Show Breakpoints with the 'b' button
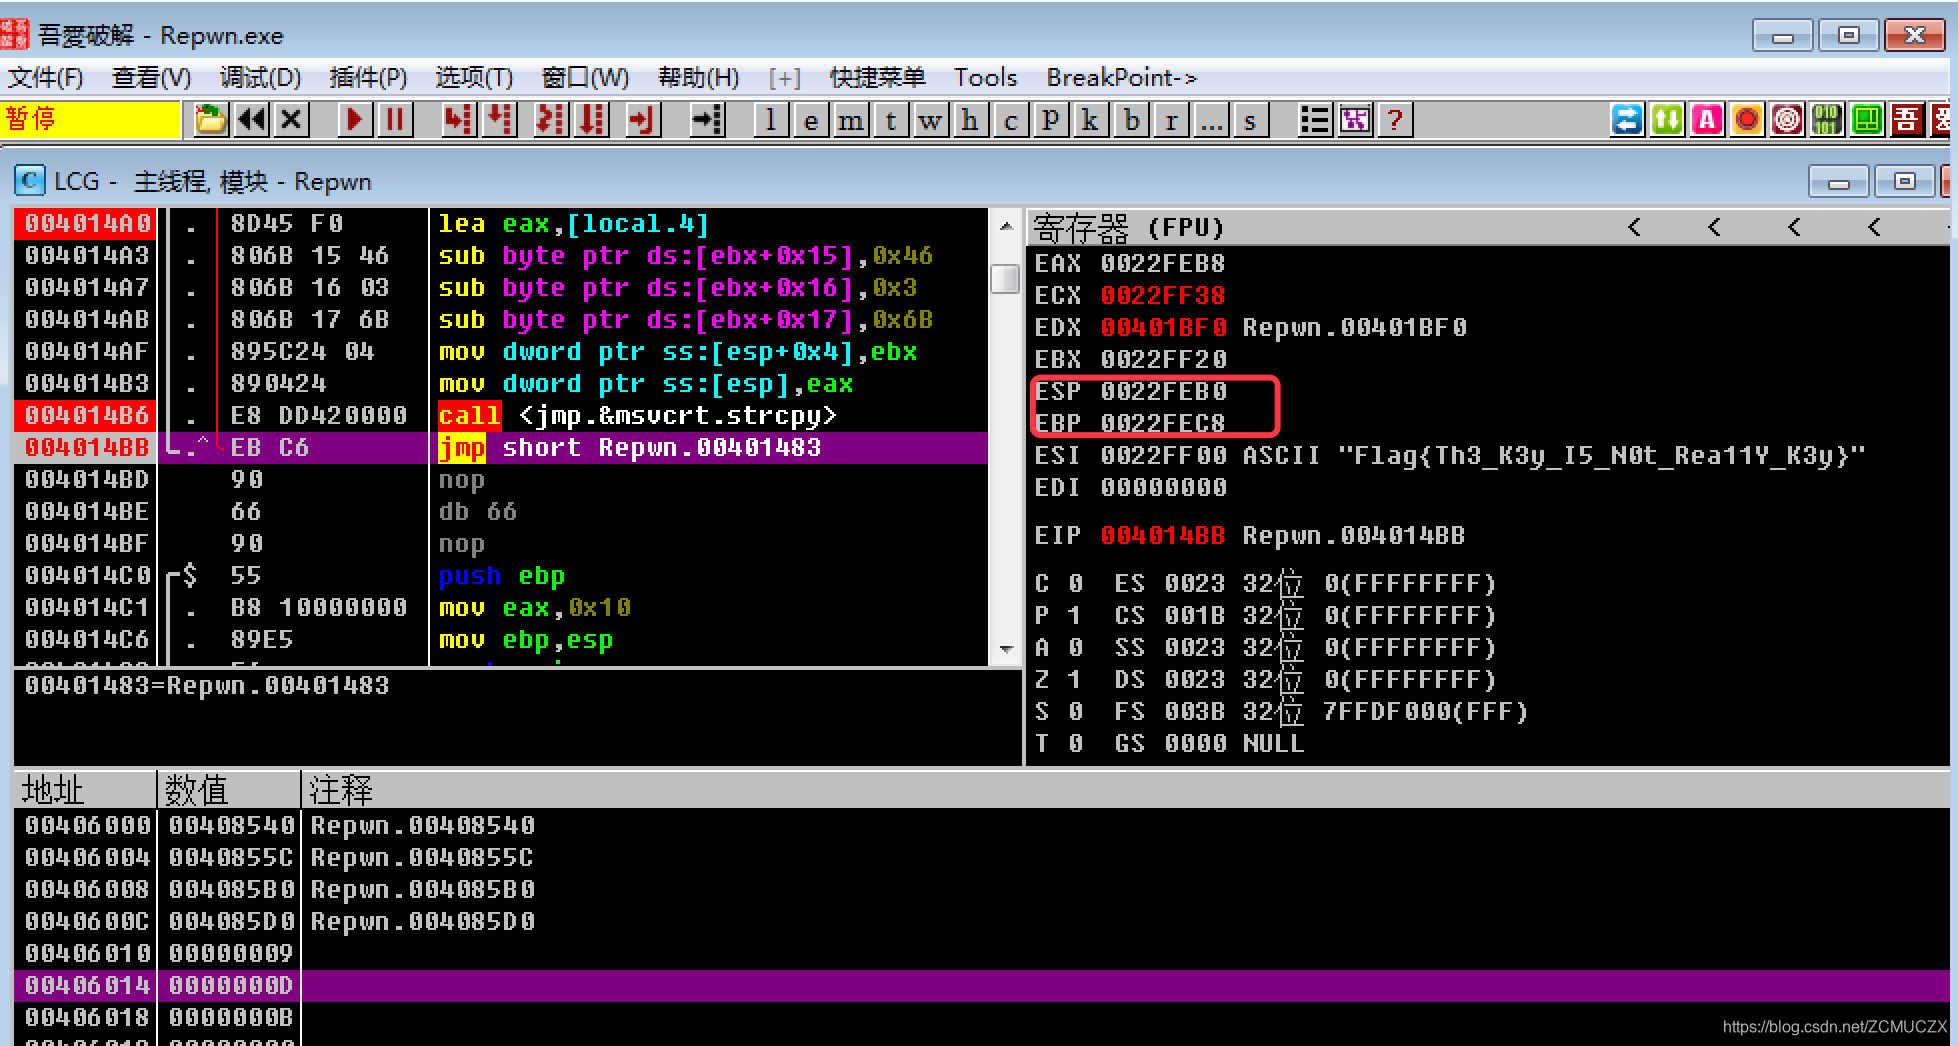This screenshot has height=1046, width=1958. click(1130, 120)
